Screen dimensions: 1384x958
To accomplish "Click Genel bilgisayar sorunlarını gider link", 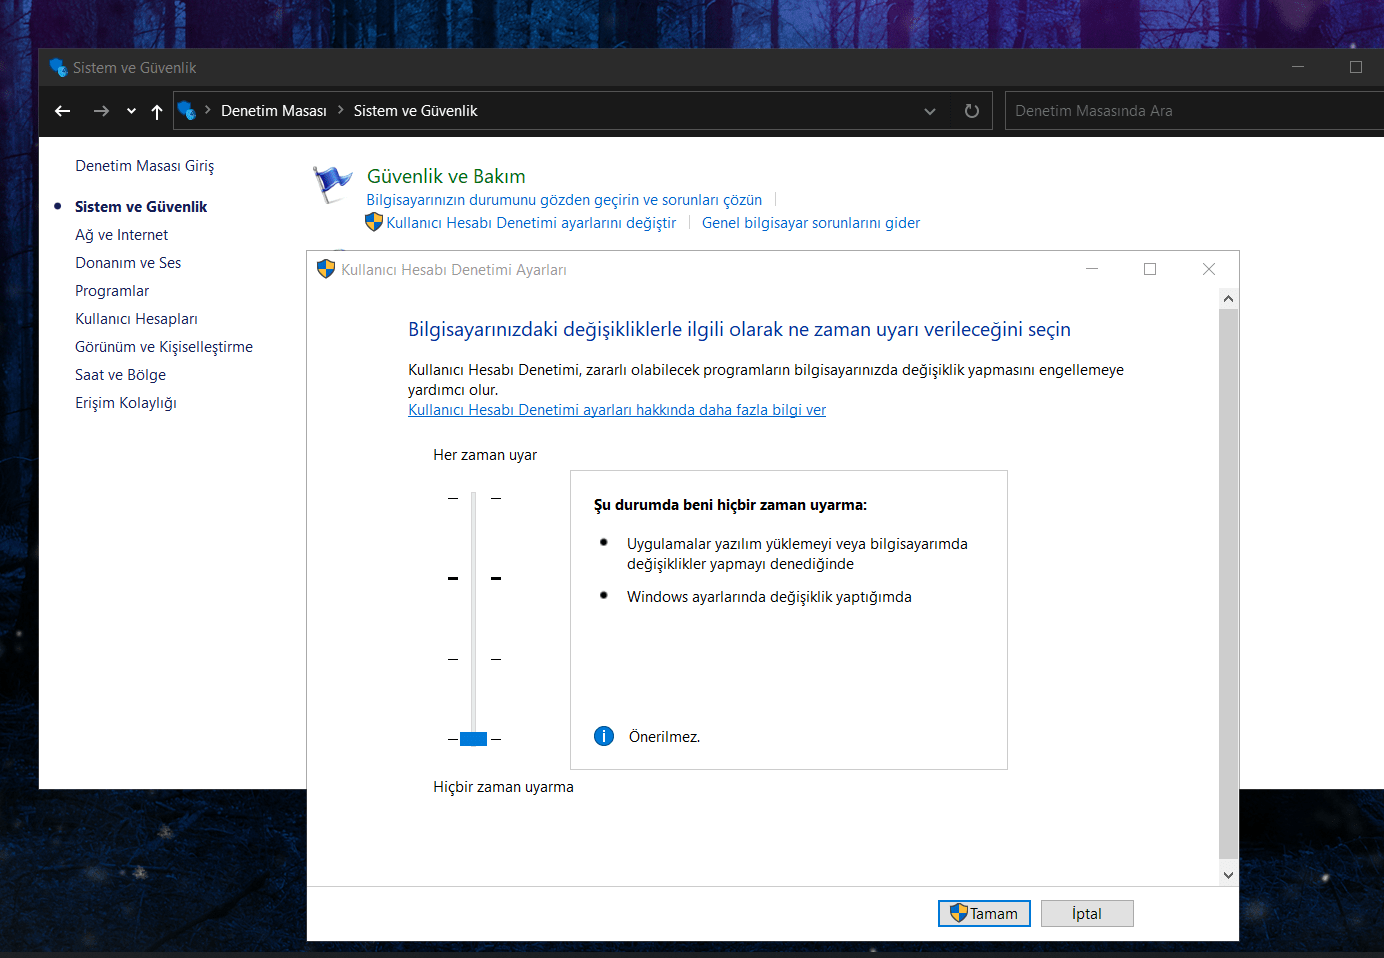I will [x=811, y=223].
